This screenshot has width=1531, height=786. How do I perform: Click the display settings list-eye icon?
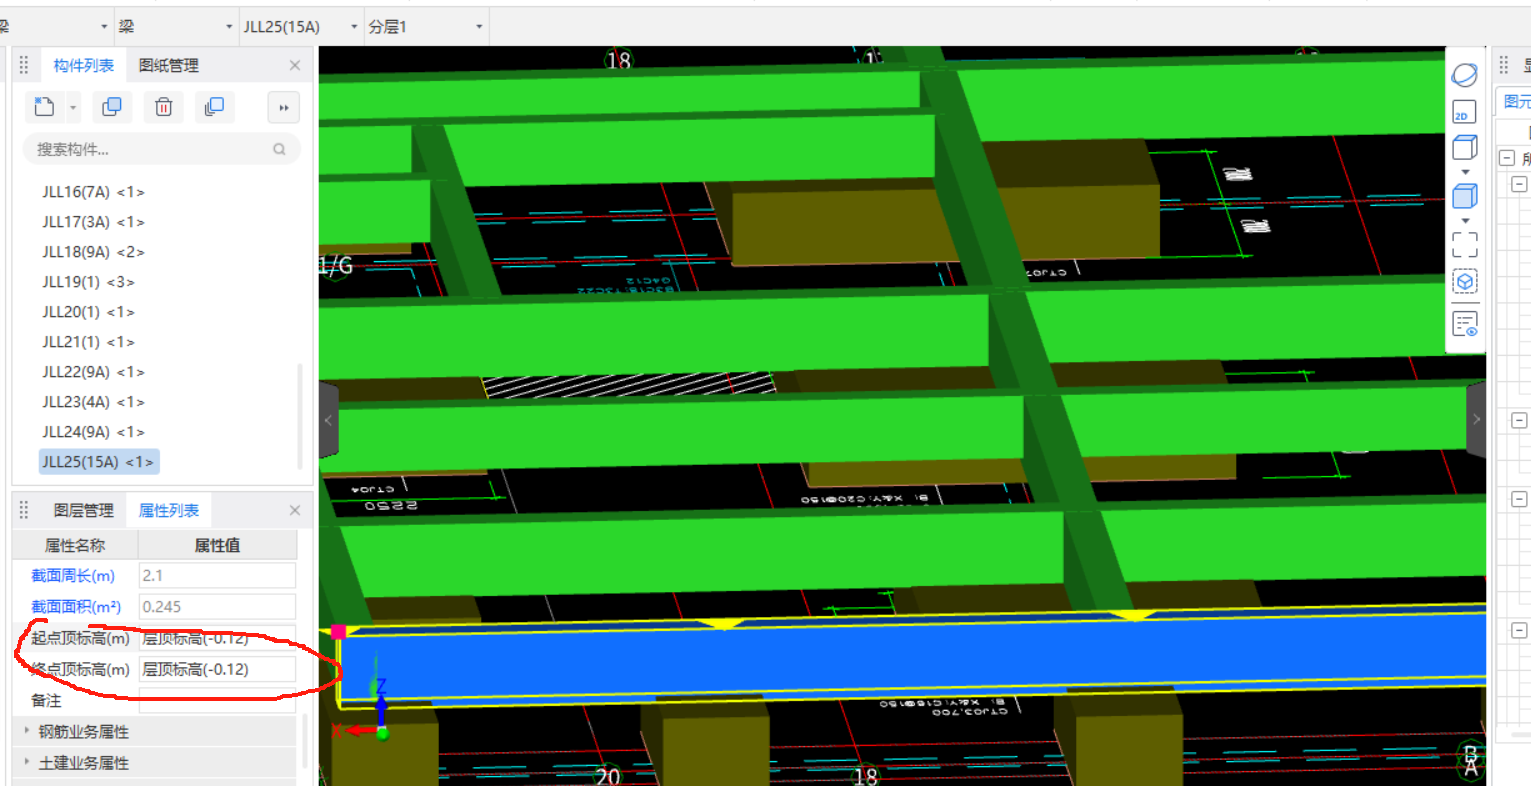click(1465, 324)
